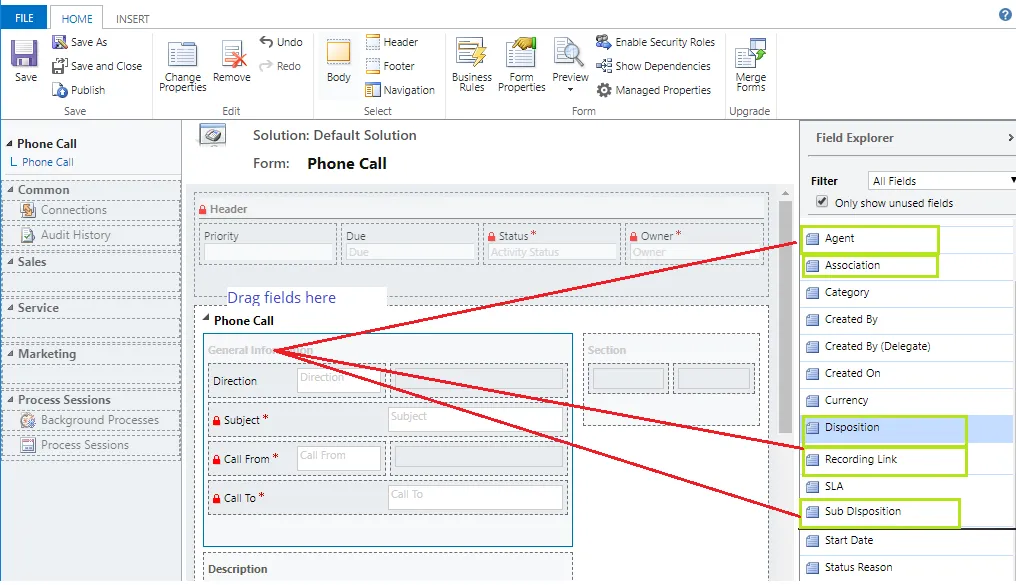1016x585 pixels.
Task: Undo the last change
Action: click(281, 42)
